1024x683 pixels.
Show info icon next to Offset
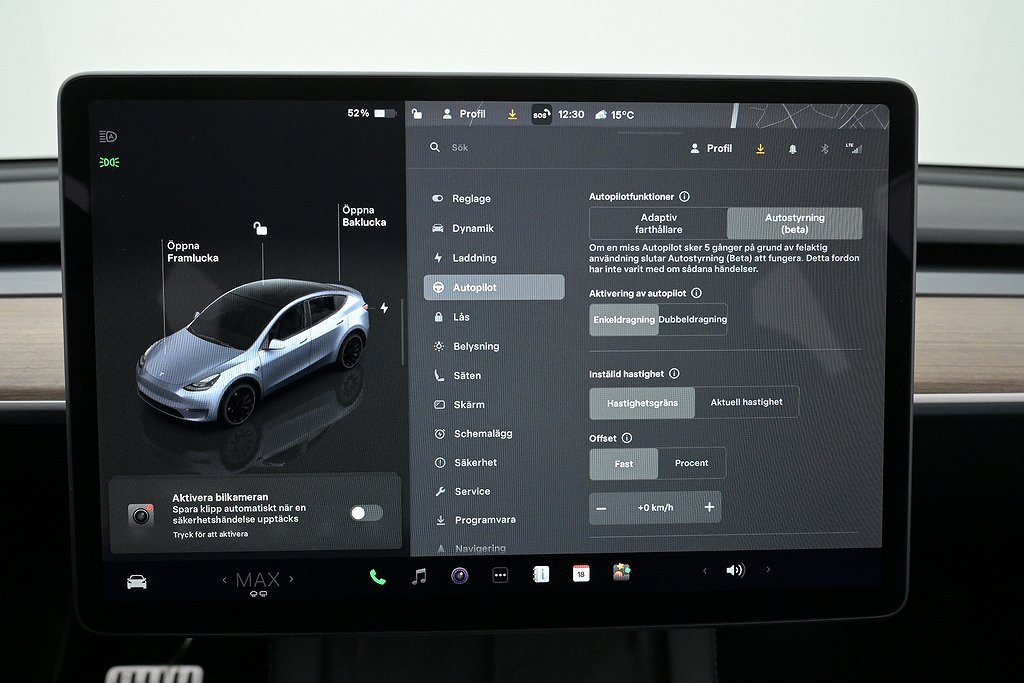click(627, 438)
